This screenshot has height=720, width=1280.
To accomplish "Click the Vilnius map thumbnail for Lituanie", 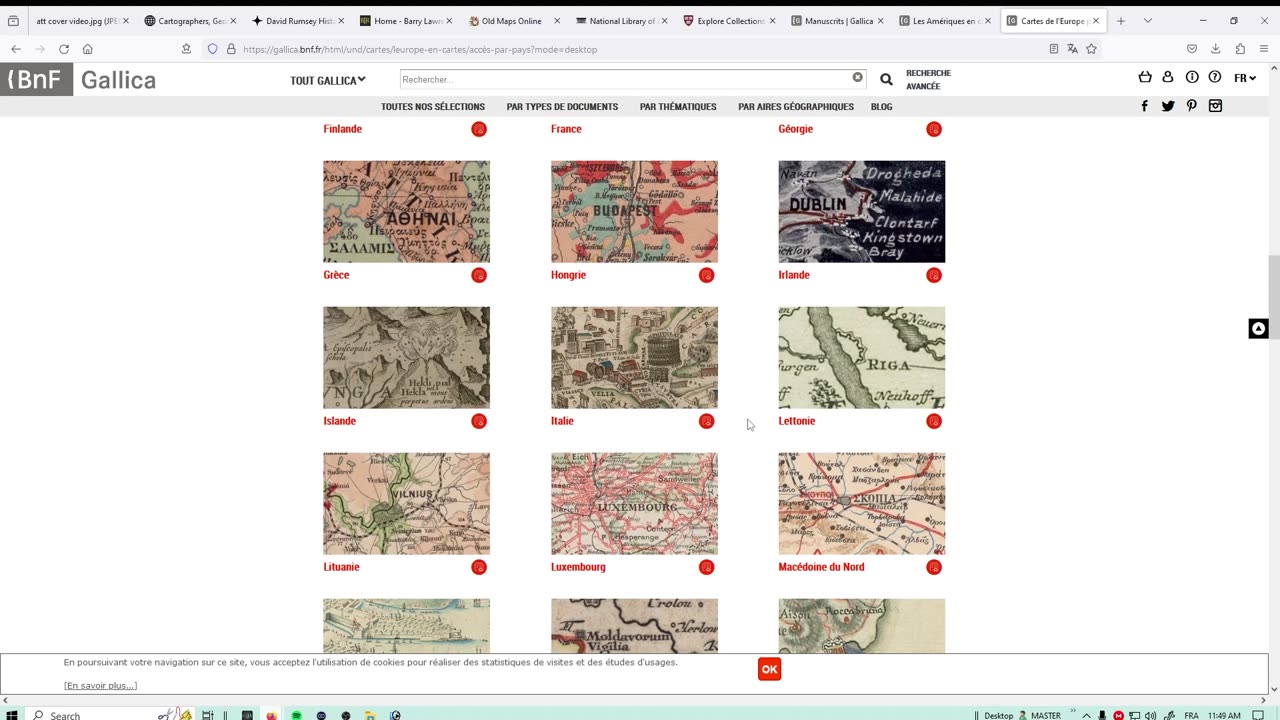I will tap(406, 503).
